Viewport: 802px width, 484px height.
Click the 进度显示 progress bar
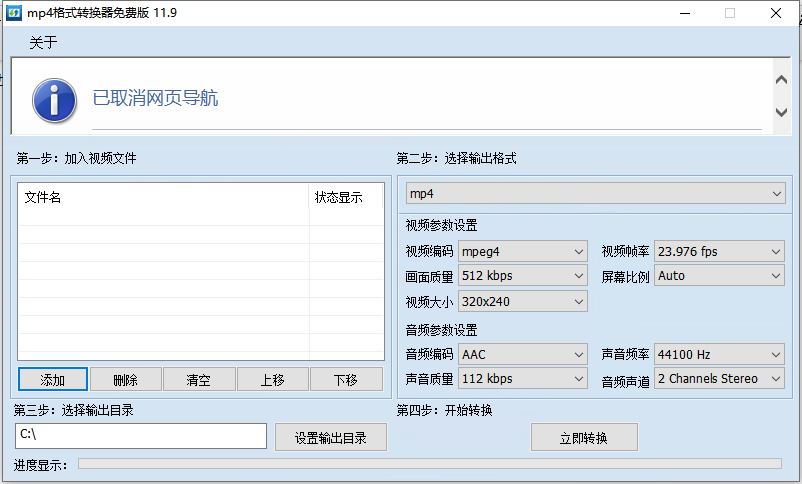point(430,464)
